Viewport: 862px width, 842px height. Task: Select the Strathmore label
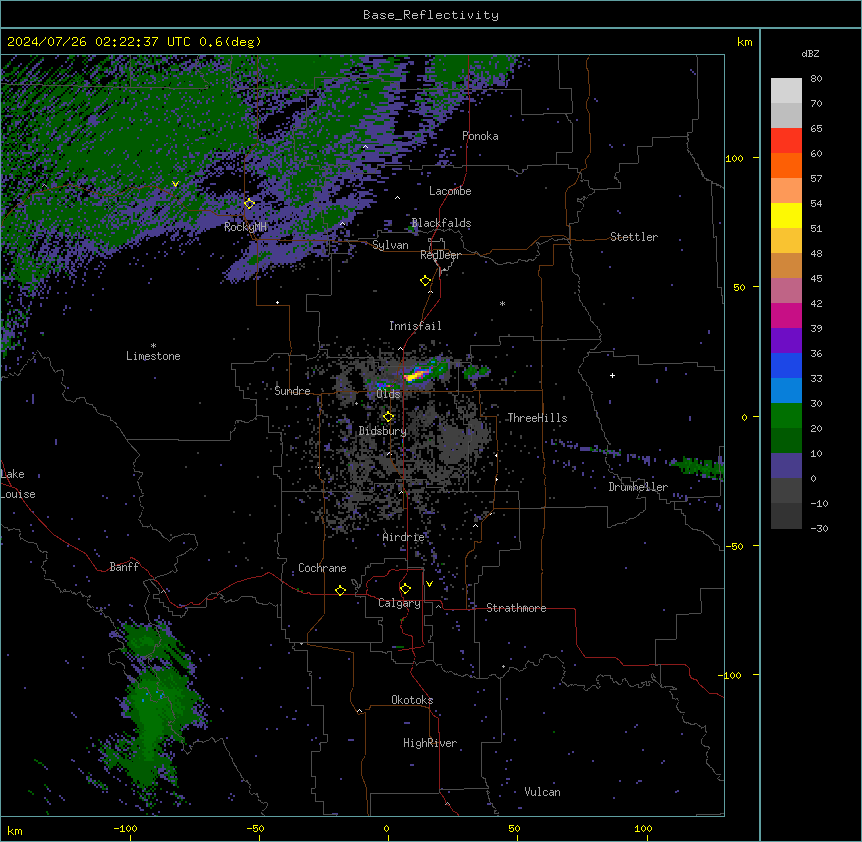(516, 608)
